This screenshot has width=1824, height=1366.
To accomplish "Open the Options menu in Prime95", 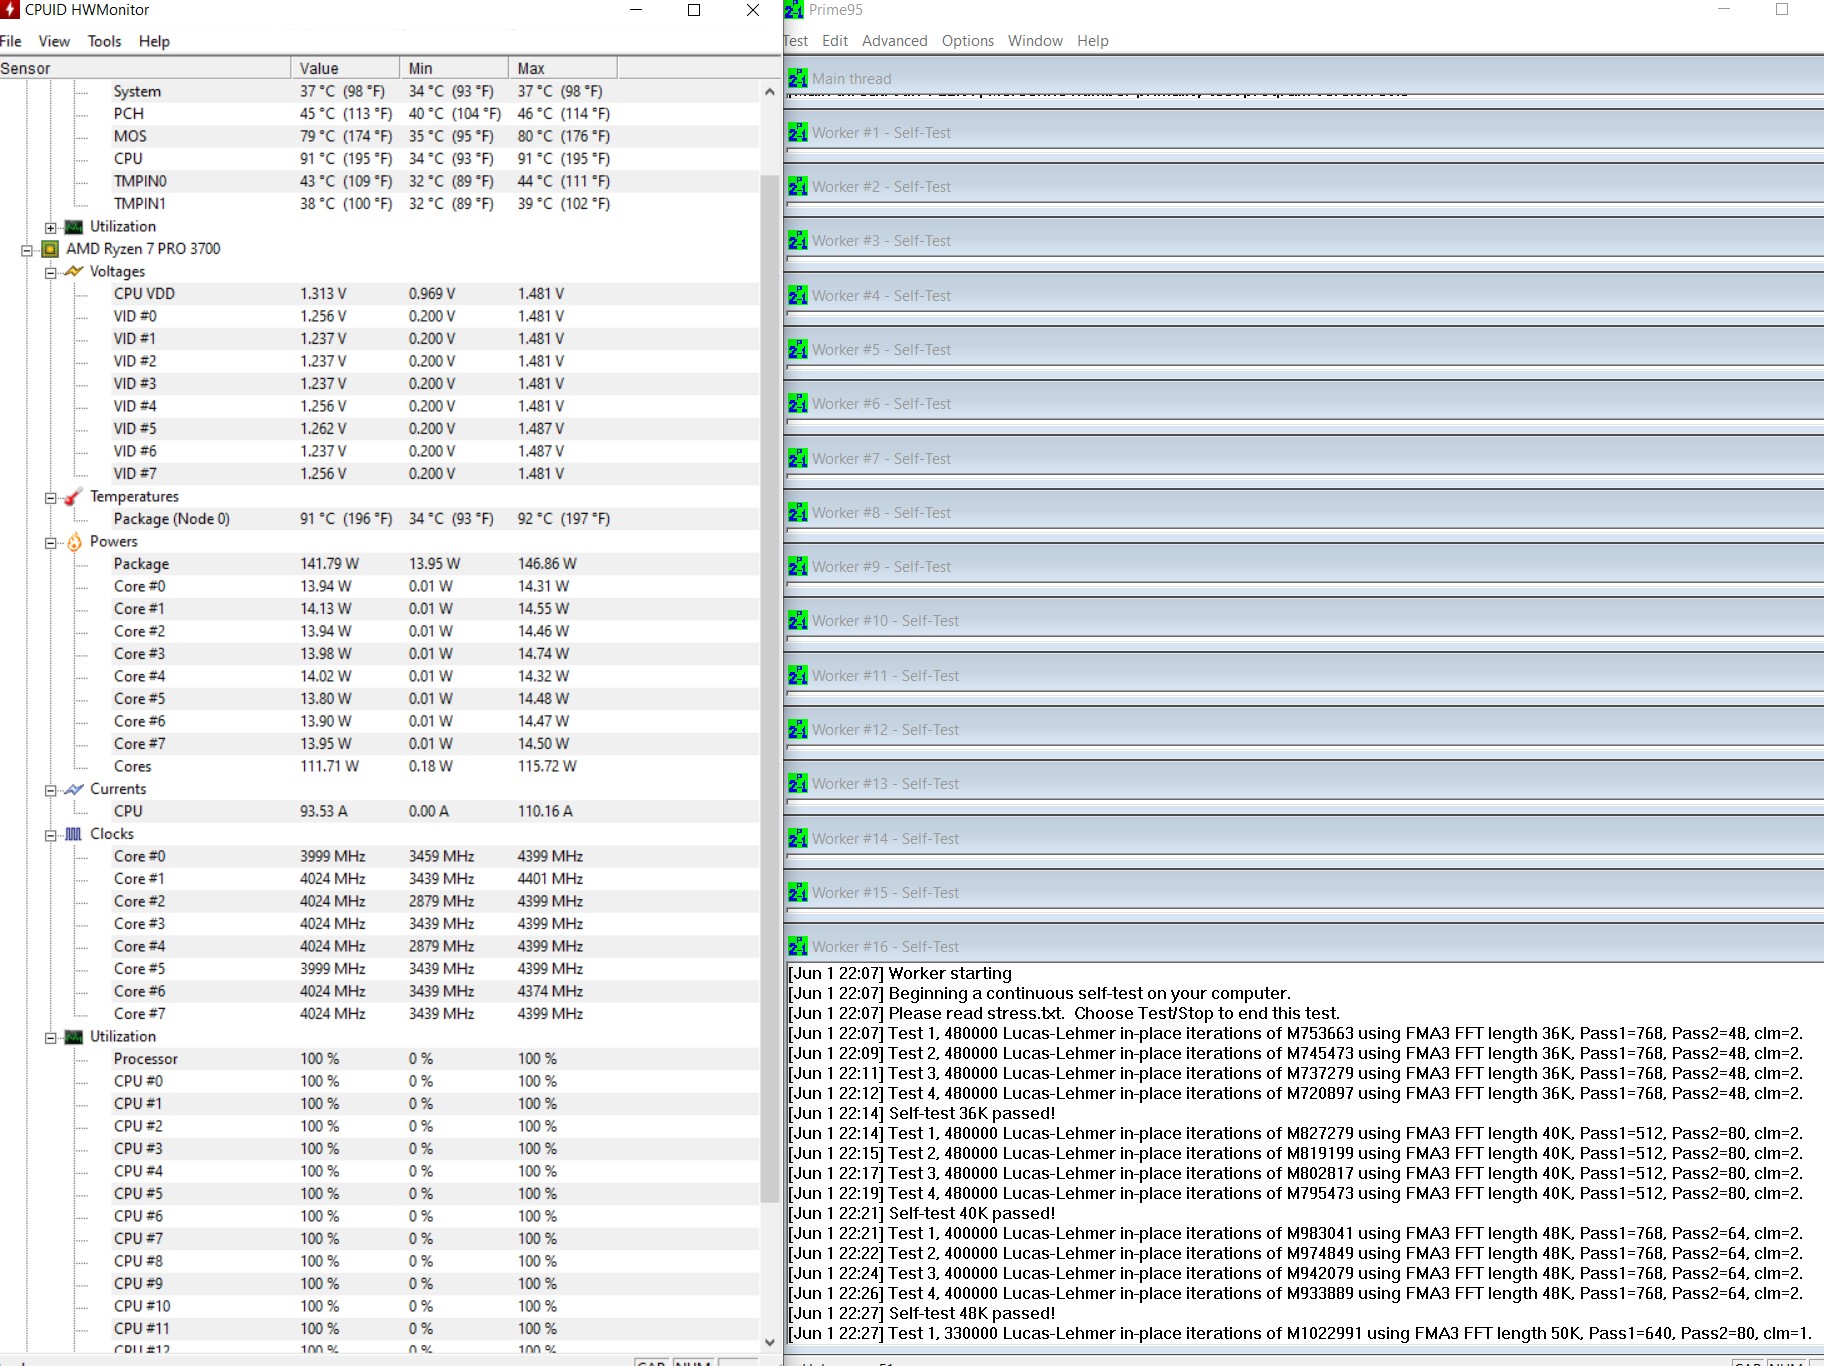I will coord(968,41).
